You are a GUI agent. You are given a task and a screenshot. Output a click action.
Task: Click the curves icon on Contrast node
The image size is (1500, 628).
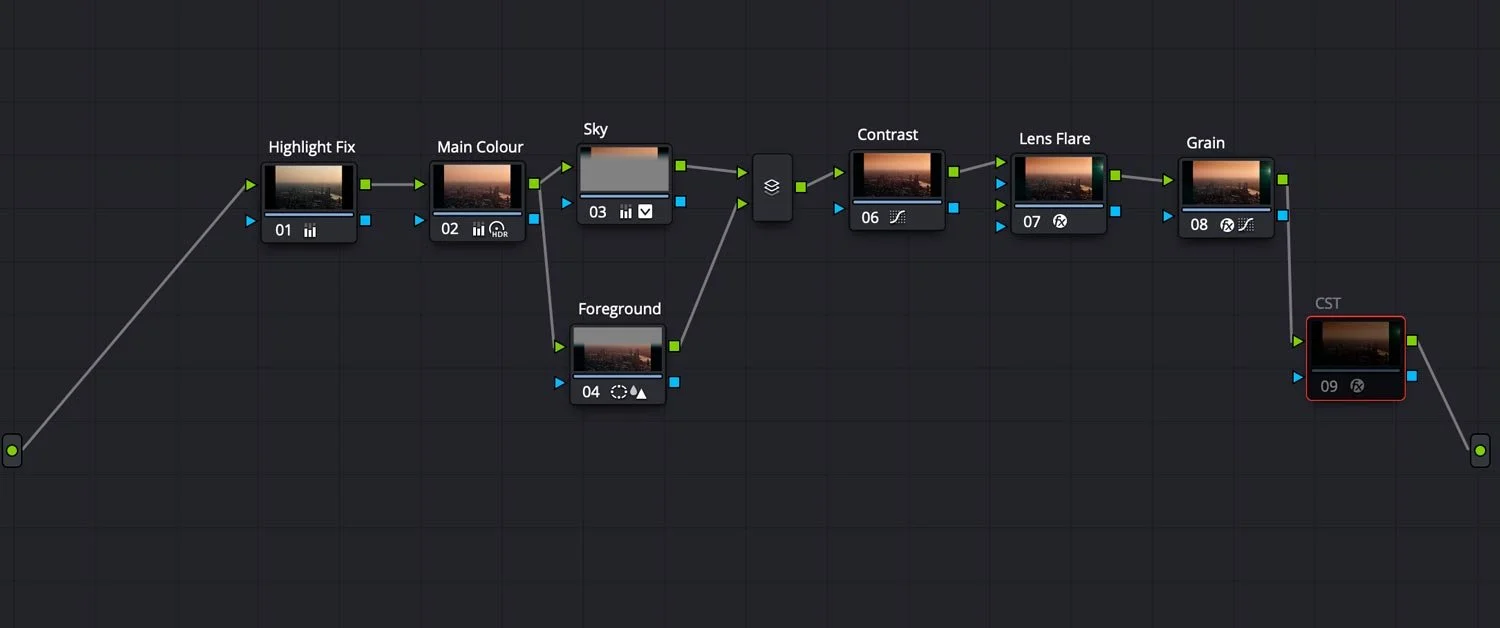897,217
